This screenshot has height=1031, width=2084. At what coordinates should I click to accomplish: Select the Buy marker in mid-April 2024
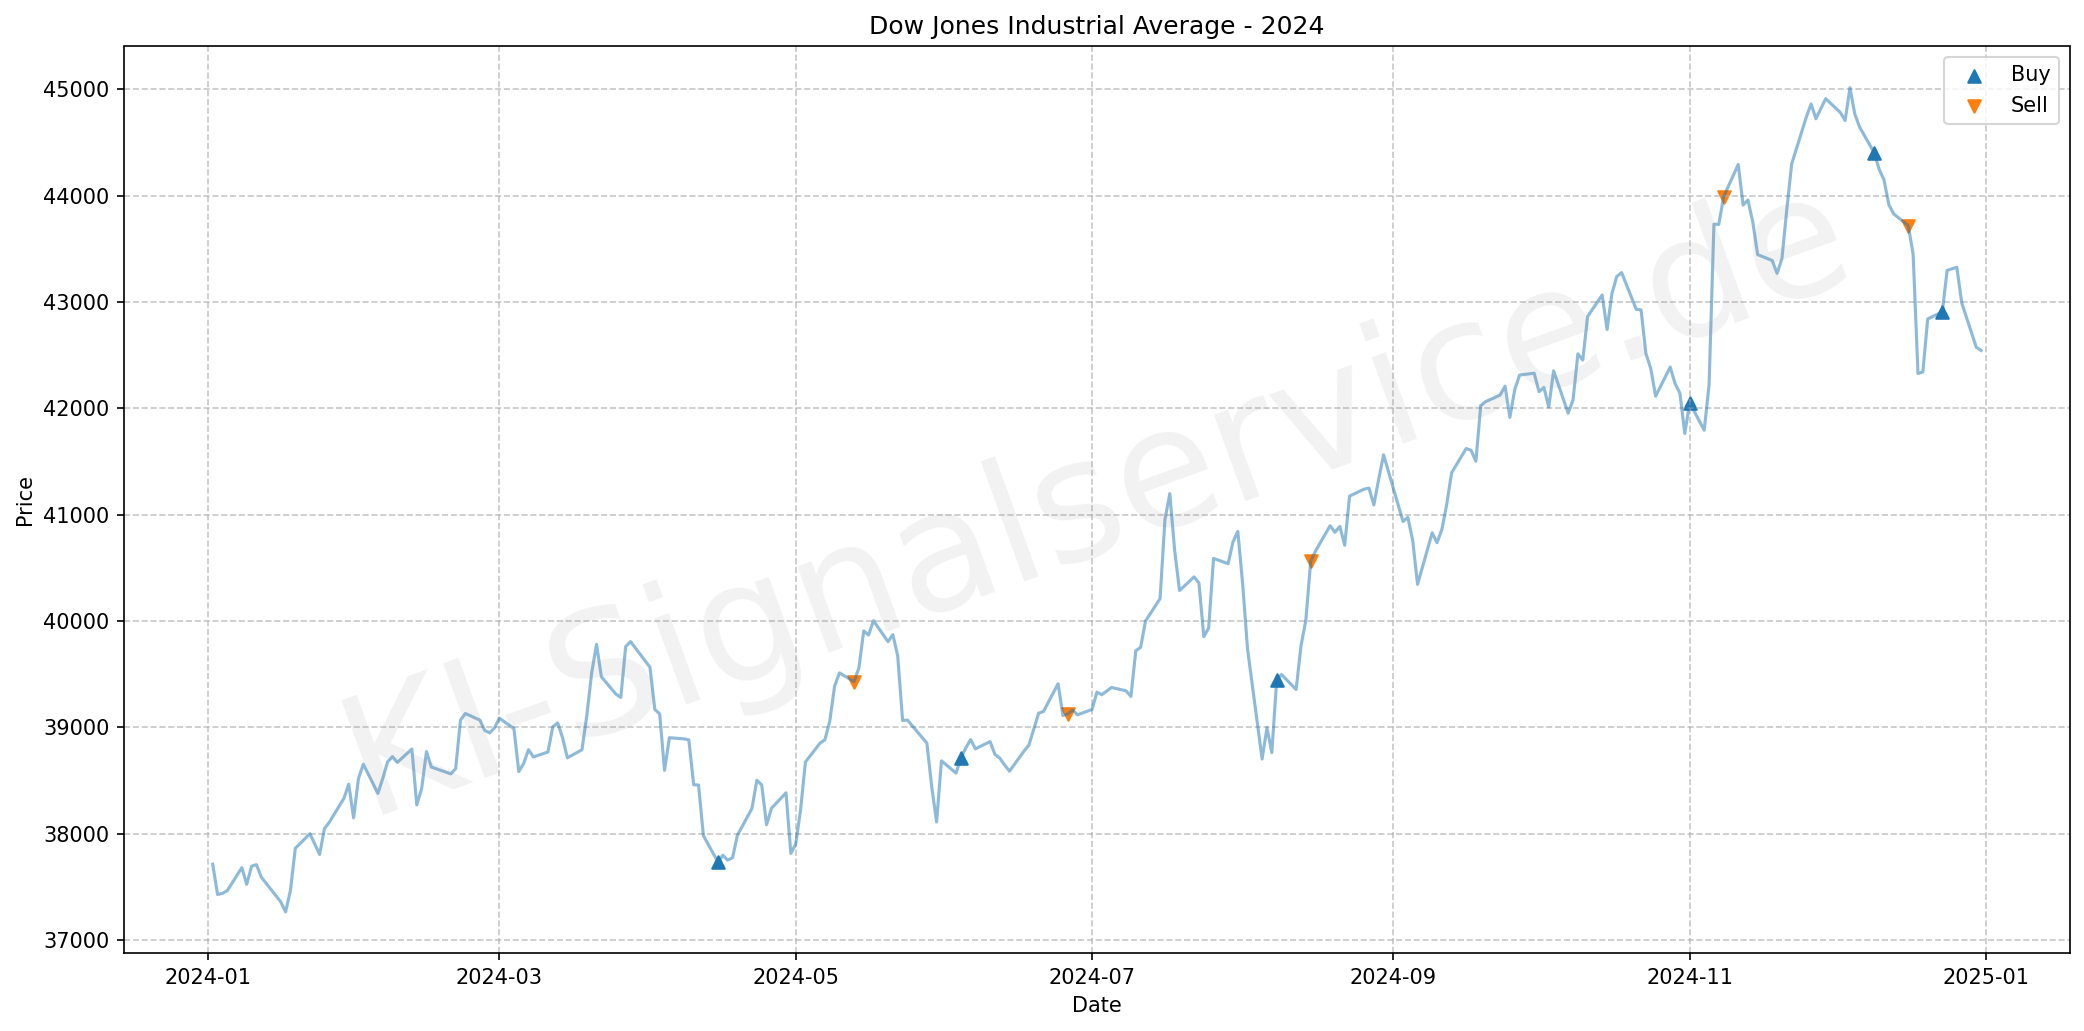pyautogui.click(x=718, y=862)
